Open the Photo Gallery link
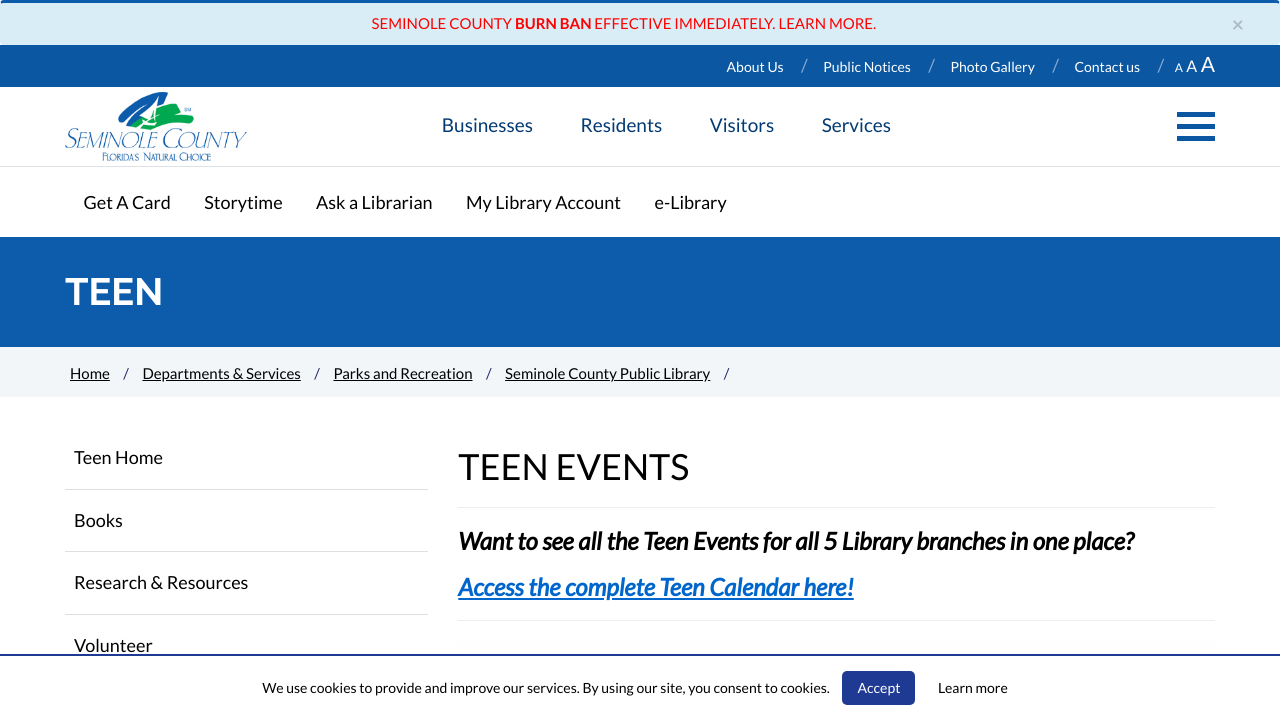1280x720 pixels. click(992, 67)
